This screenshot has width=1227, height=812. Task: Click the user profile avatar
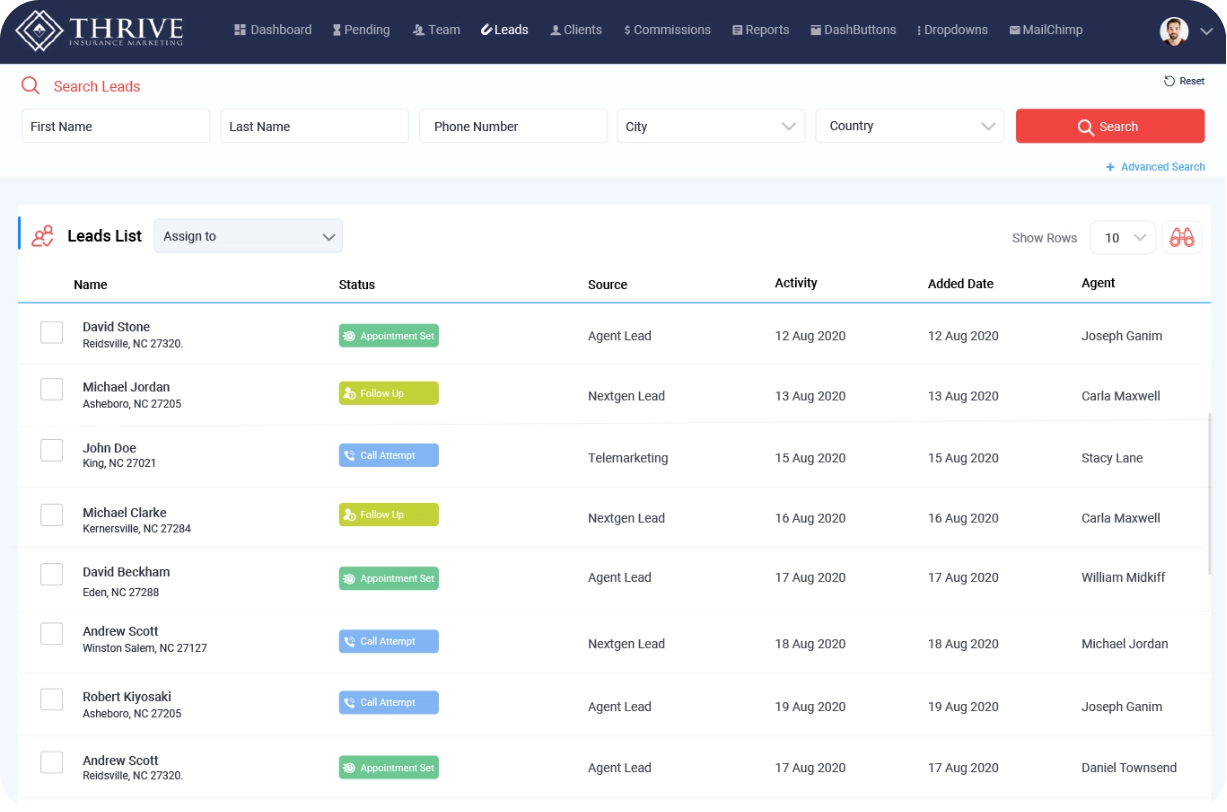point(1174,31)
